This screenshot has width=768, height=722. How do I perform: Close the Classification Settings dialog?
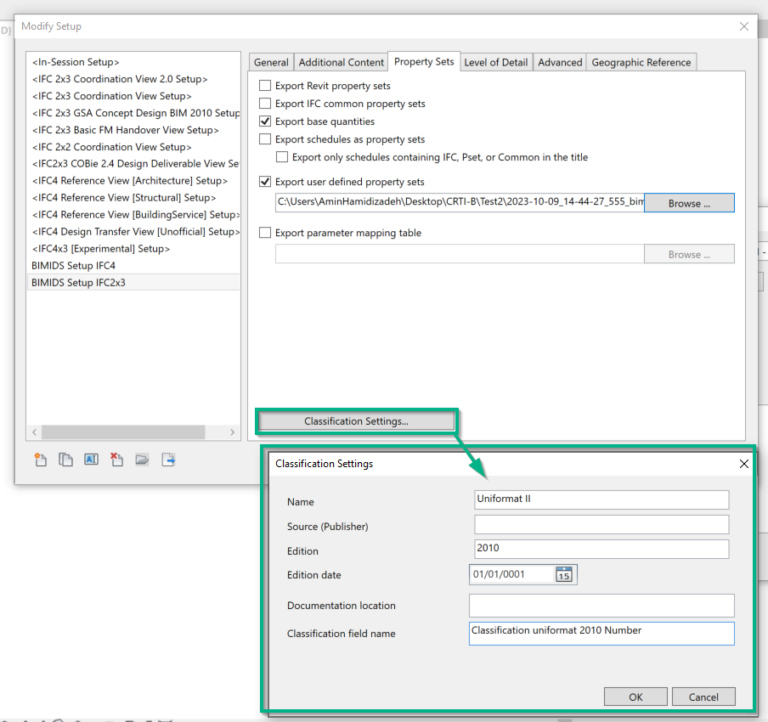click(x=743, y=464)
